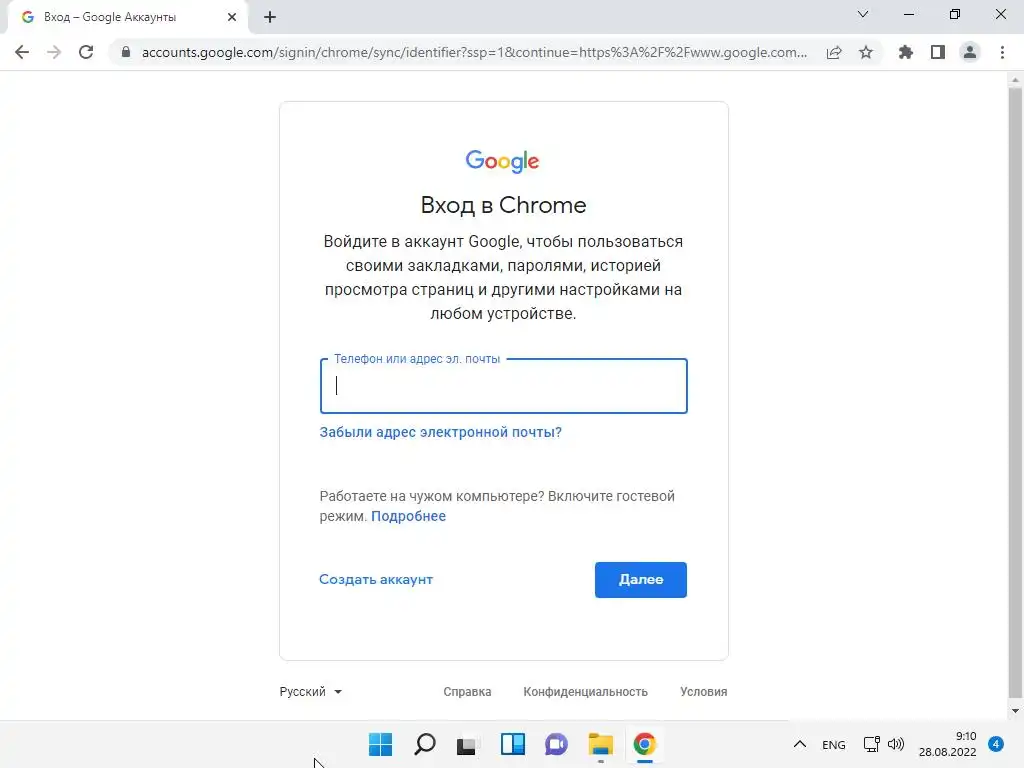Toggle the Chrome side panel icon
This screenshot has height=768, width=1024.
click(x=938, y=52)
